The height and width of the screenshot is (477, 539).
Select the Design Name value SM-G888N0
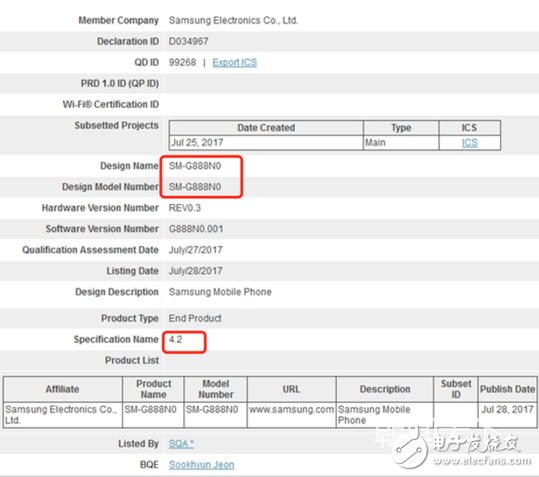point(195,166)
